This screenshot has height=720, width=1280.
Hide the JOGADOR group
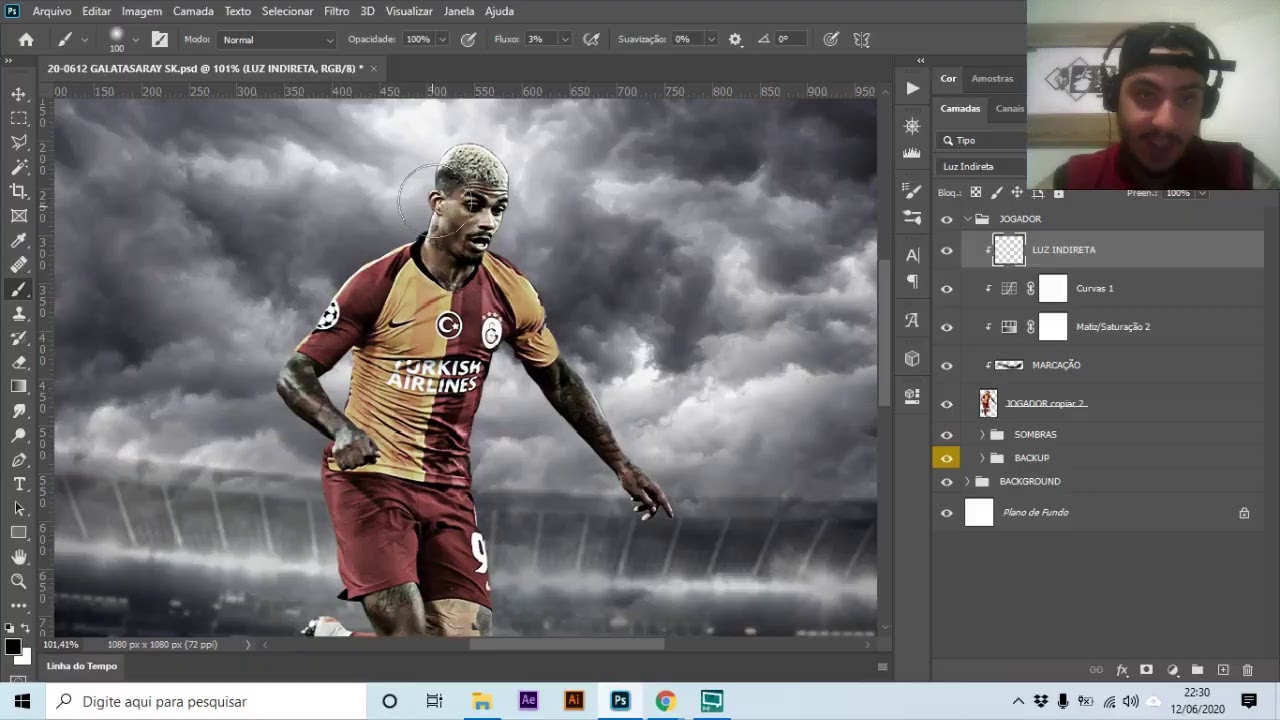click(x=946, y=219)
